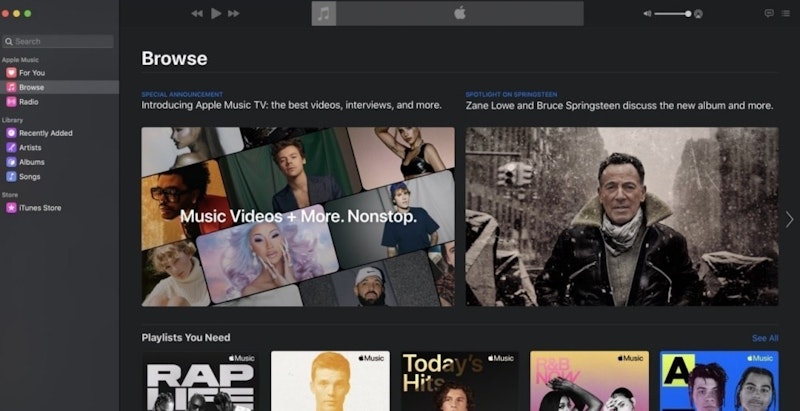Skip to previous track with rewind icon
The width and height of the screenshot is (800, 411).
tap(197, 14)
